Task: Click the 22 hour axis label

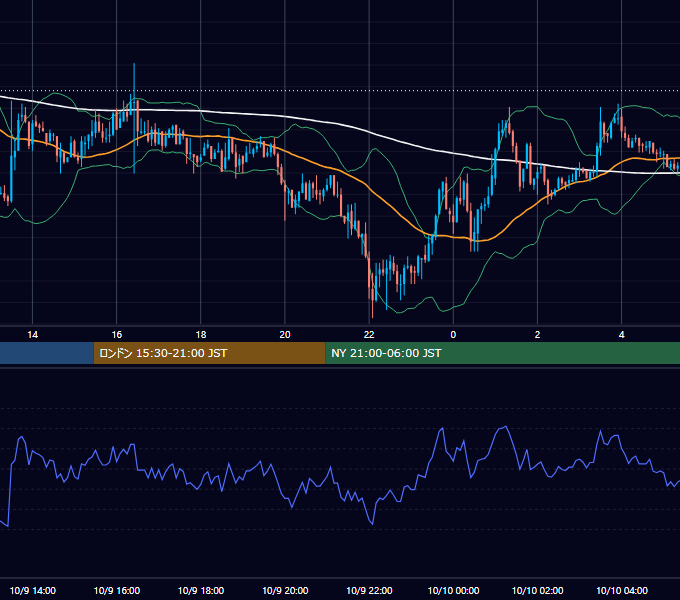Action: [x=369, y=335]
